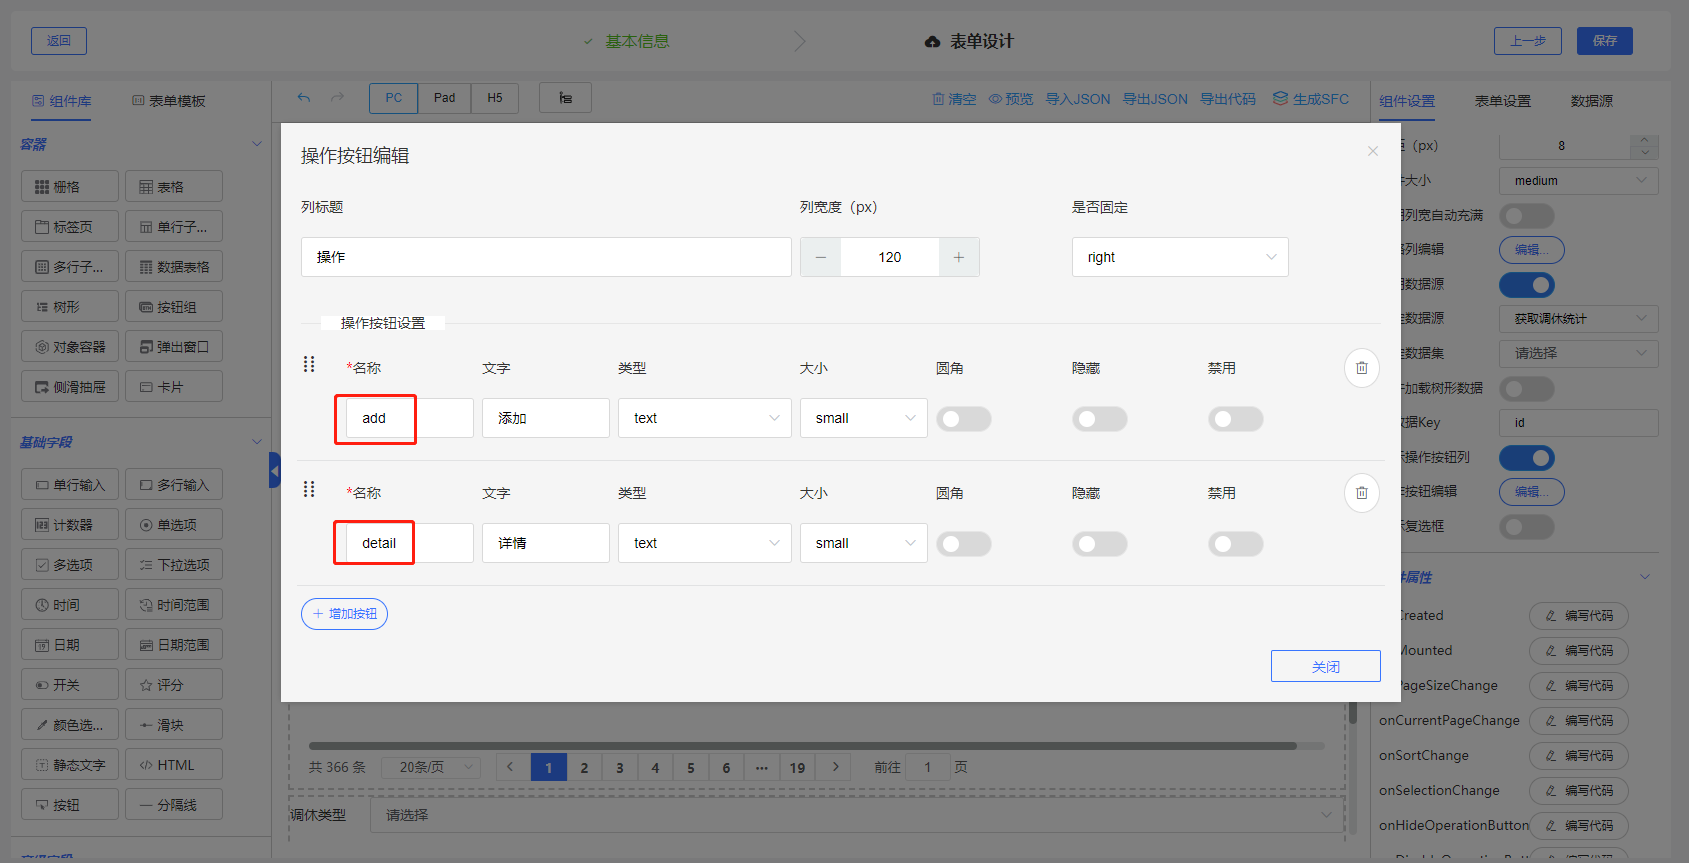Click the undo arrow in toolbar
Viewport: 1689px width, 863px height.
click(304, 98)
